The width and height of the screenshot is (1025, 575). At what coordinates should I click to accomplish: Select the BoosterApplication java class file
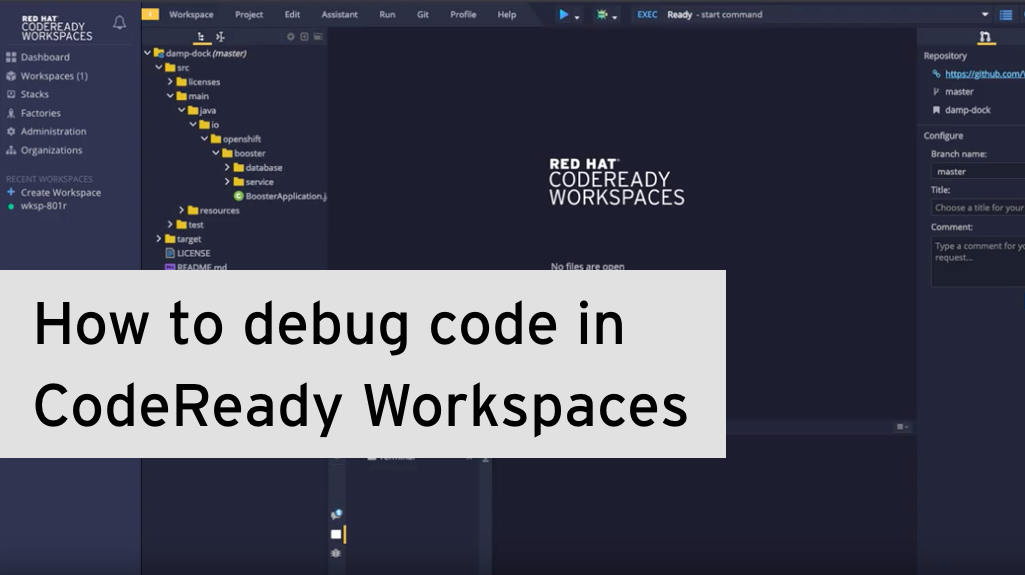285,196
